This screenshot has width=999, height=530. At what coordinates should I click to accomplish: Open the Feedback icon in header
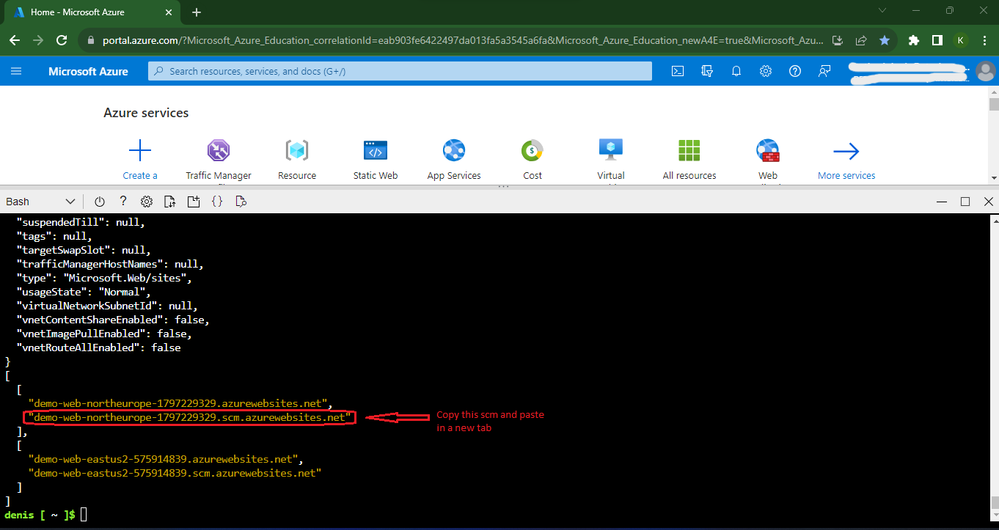(x=824, y=71)
